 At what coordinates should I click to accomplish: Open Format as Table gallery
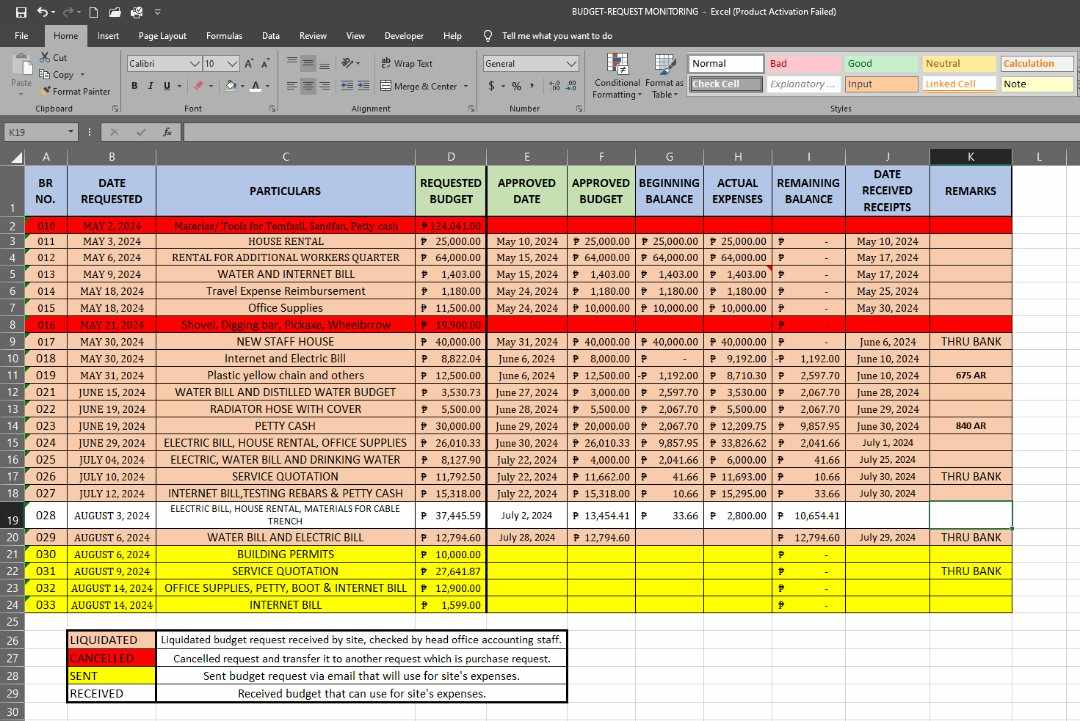pyautogui.click(x=664, y=76)
